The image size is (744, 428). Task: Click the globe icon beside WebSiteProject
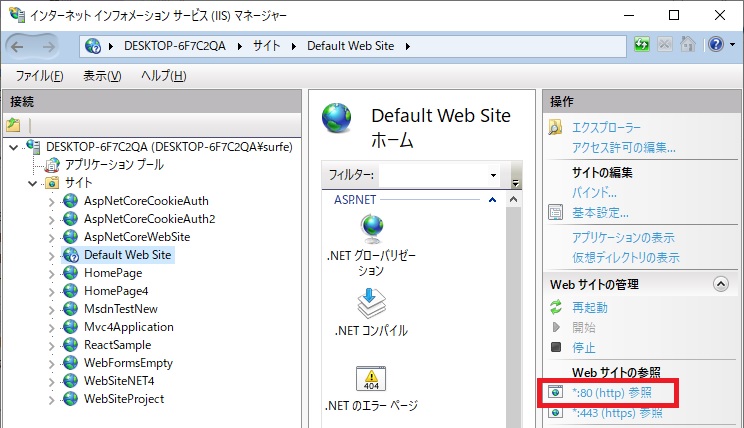coord(70,399)
